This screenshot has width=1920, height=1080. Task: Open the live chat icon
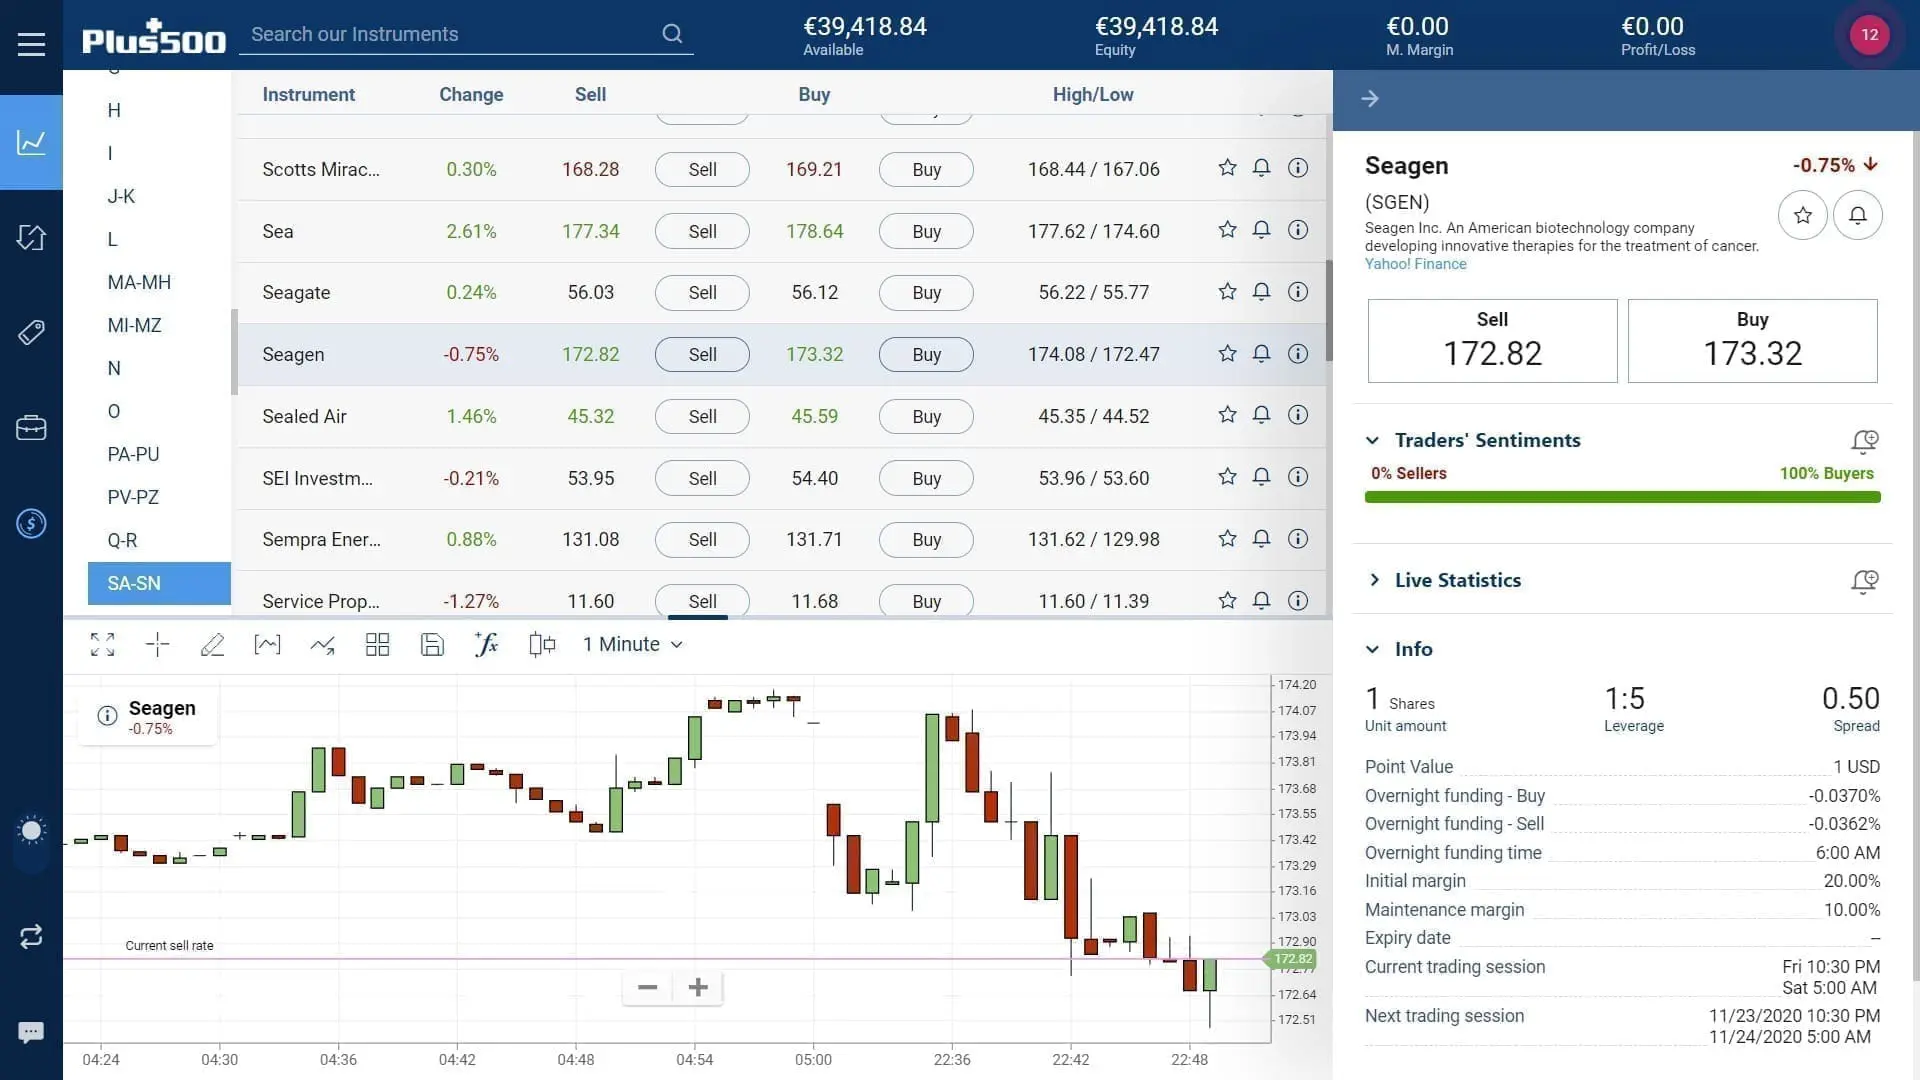click(31, 1032)
